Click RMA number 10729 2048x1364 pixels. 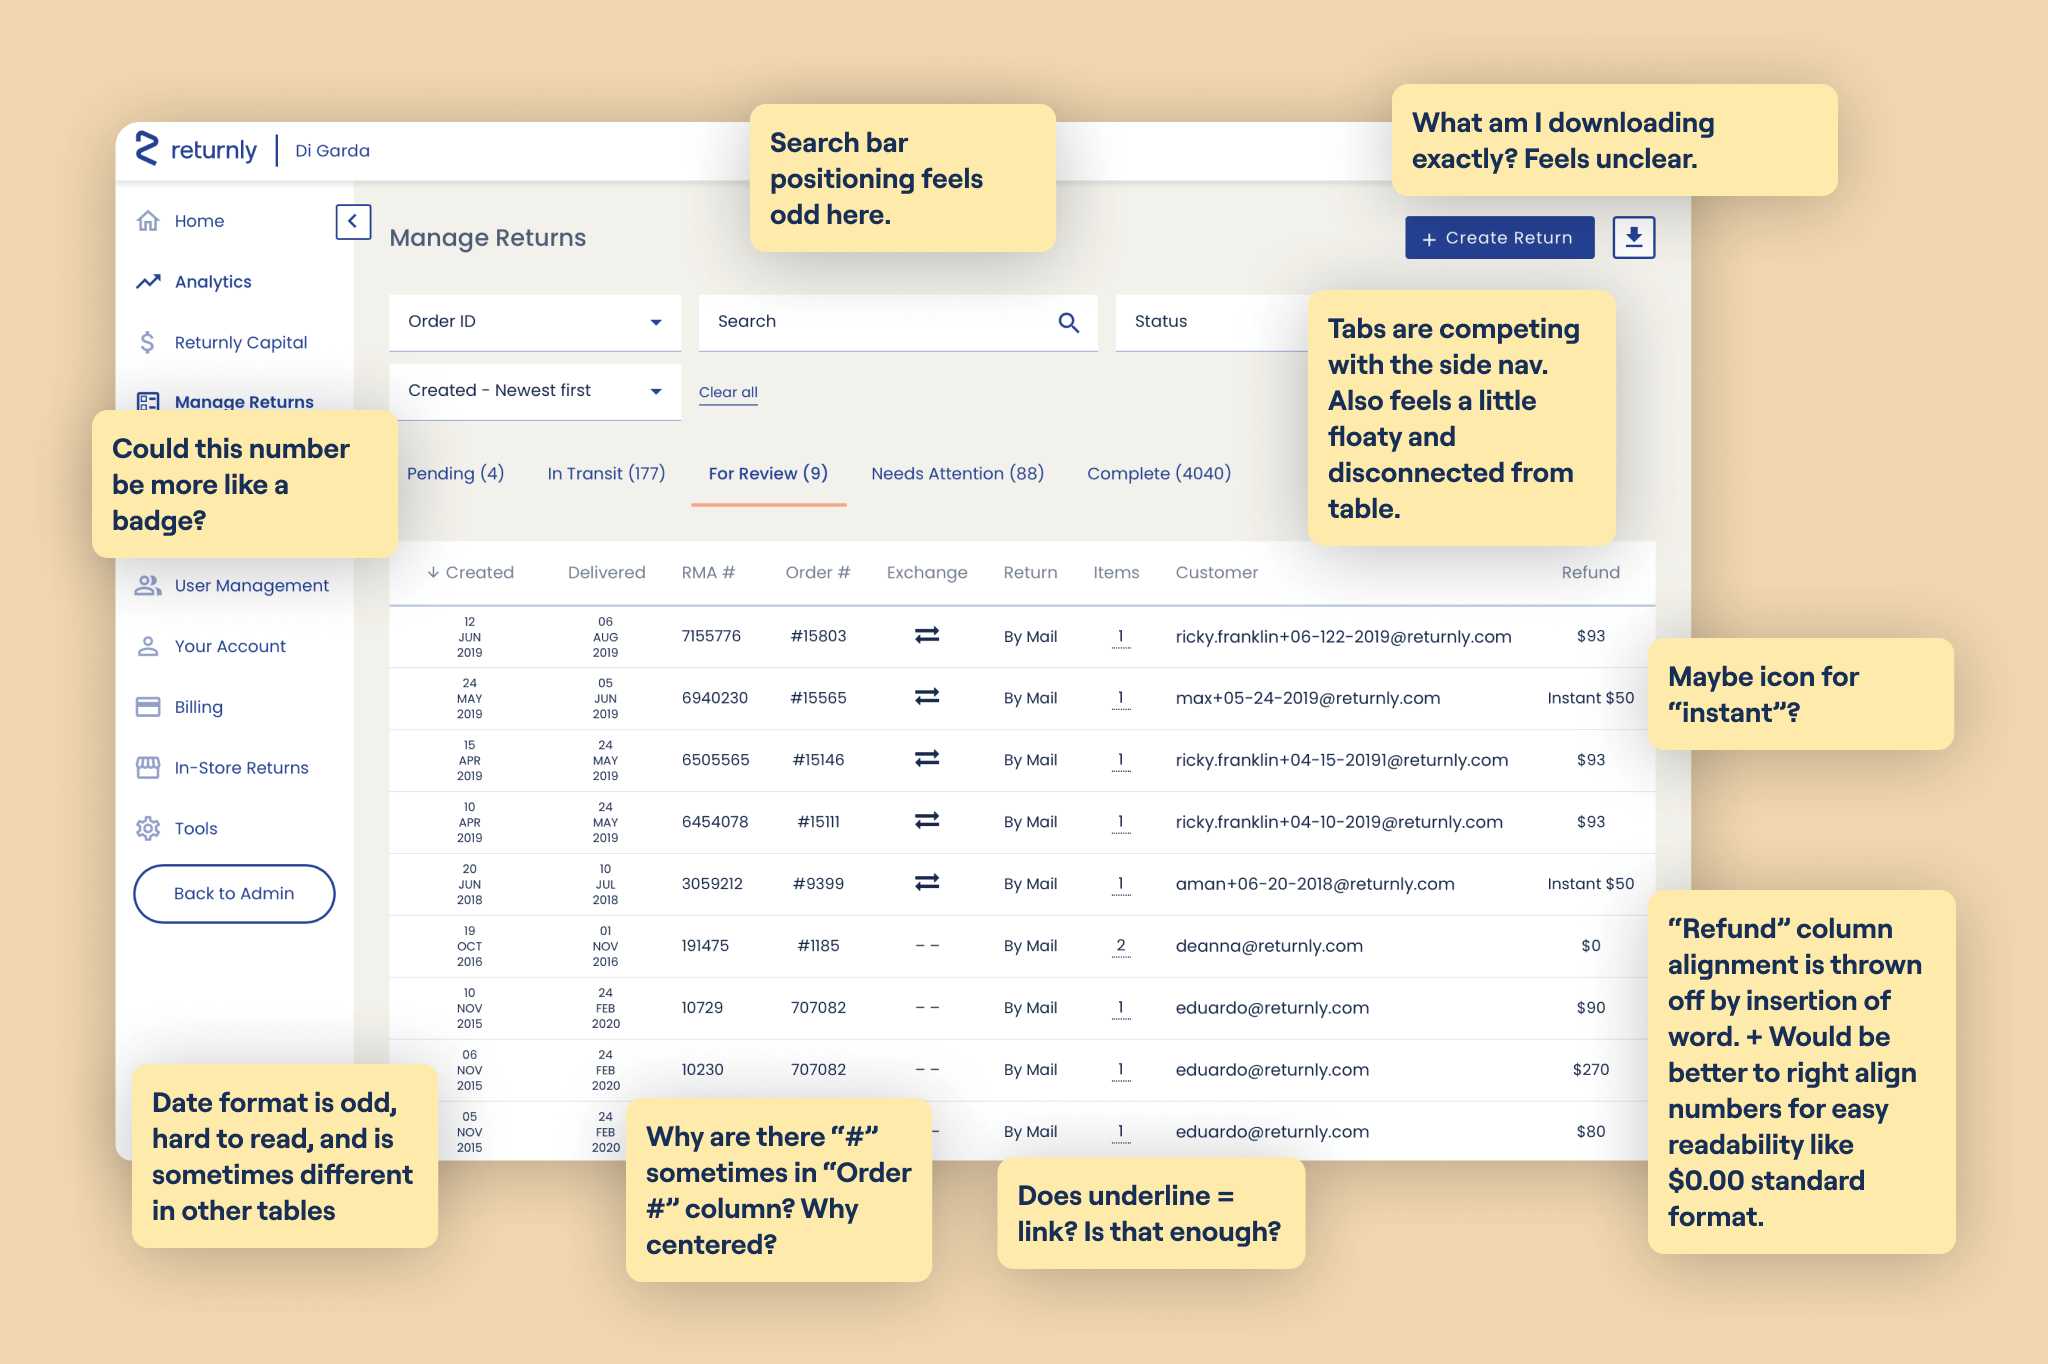pyautogui.click(x=702, y=1008)
